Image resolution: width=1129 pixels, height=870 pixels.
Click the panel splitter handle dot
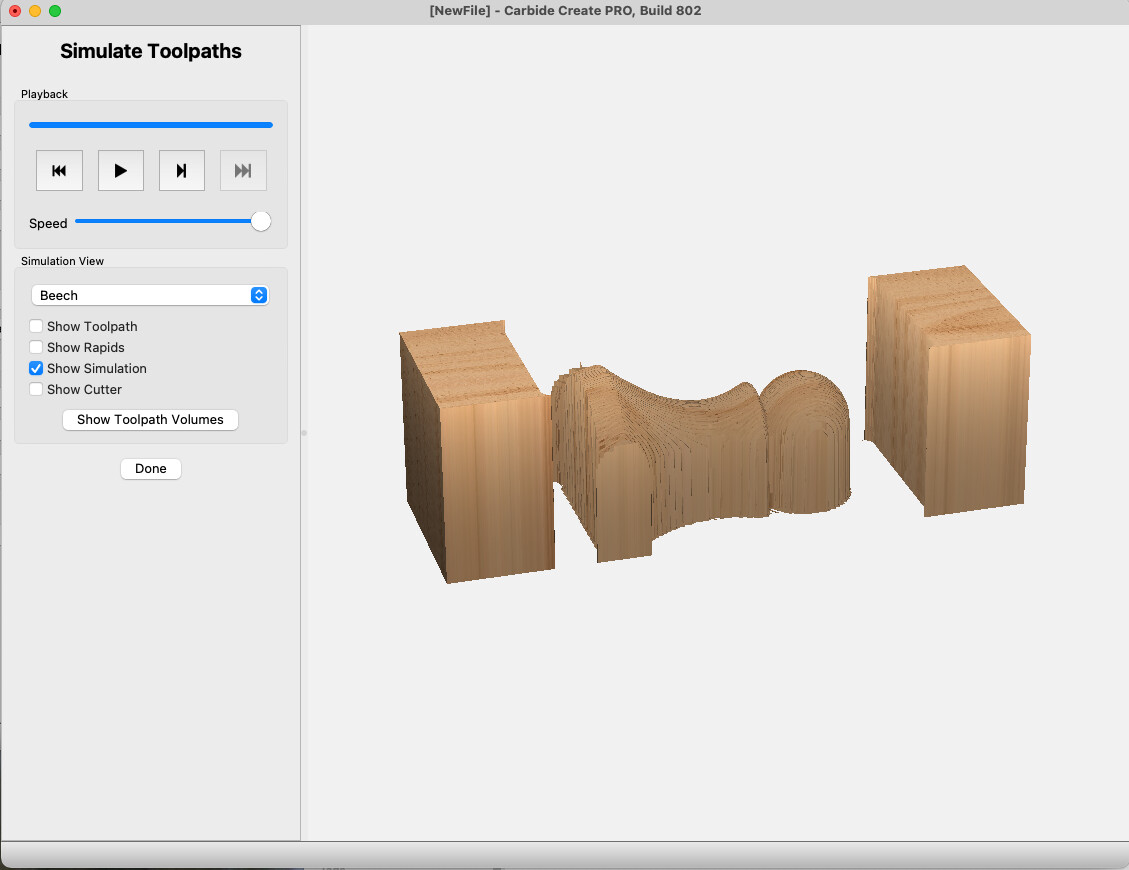[304, 433]
